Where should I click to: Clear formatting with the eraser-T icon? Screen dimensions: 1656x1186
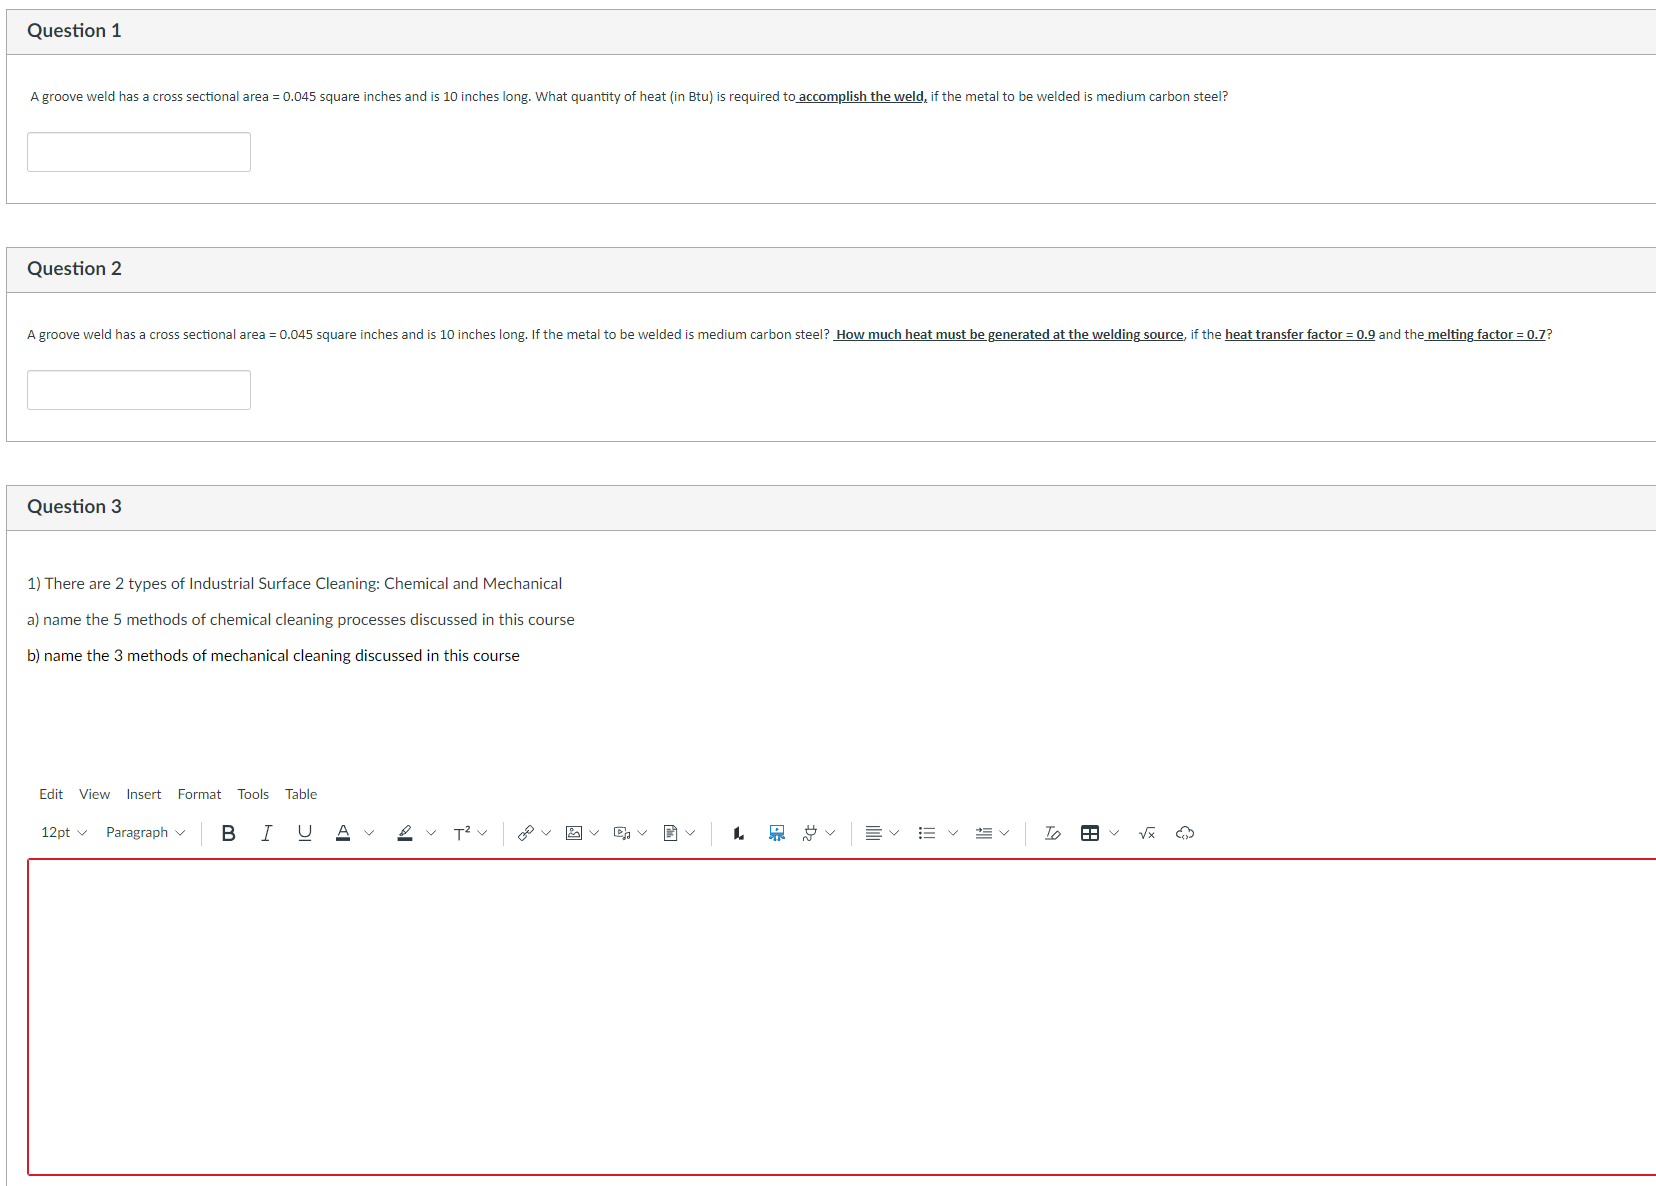coord(1052,833)
